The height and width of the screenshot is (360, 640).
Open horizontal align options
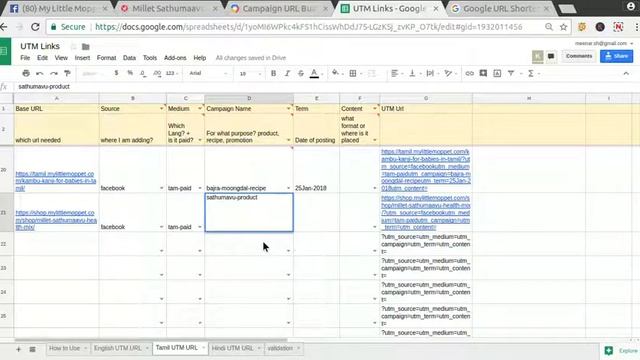click(x=395, y=73)
